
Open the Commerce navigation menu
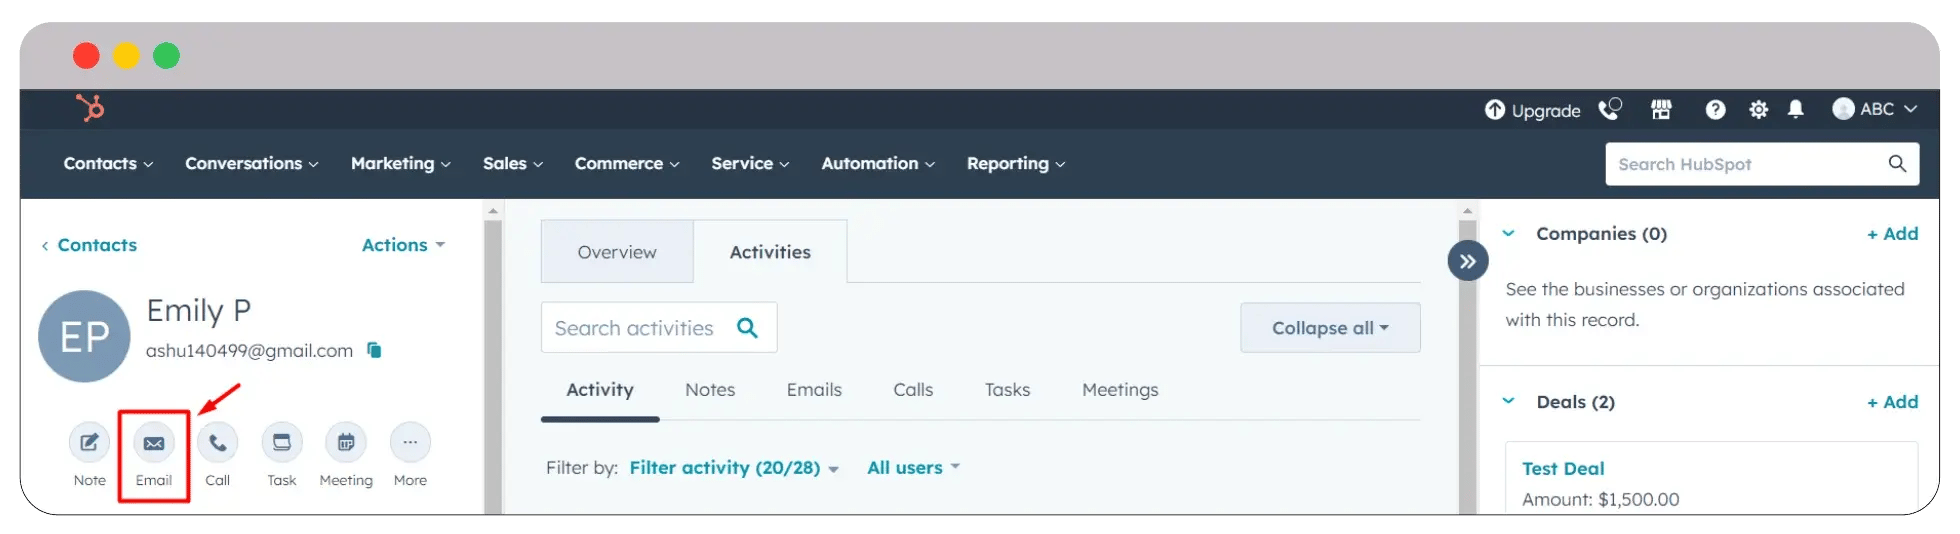626,163
